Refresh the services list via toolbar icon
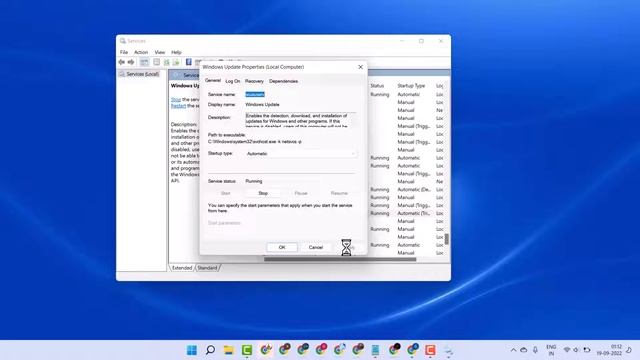The width and height of the screenshot is (640, 360). 167,62
